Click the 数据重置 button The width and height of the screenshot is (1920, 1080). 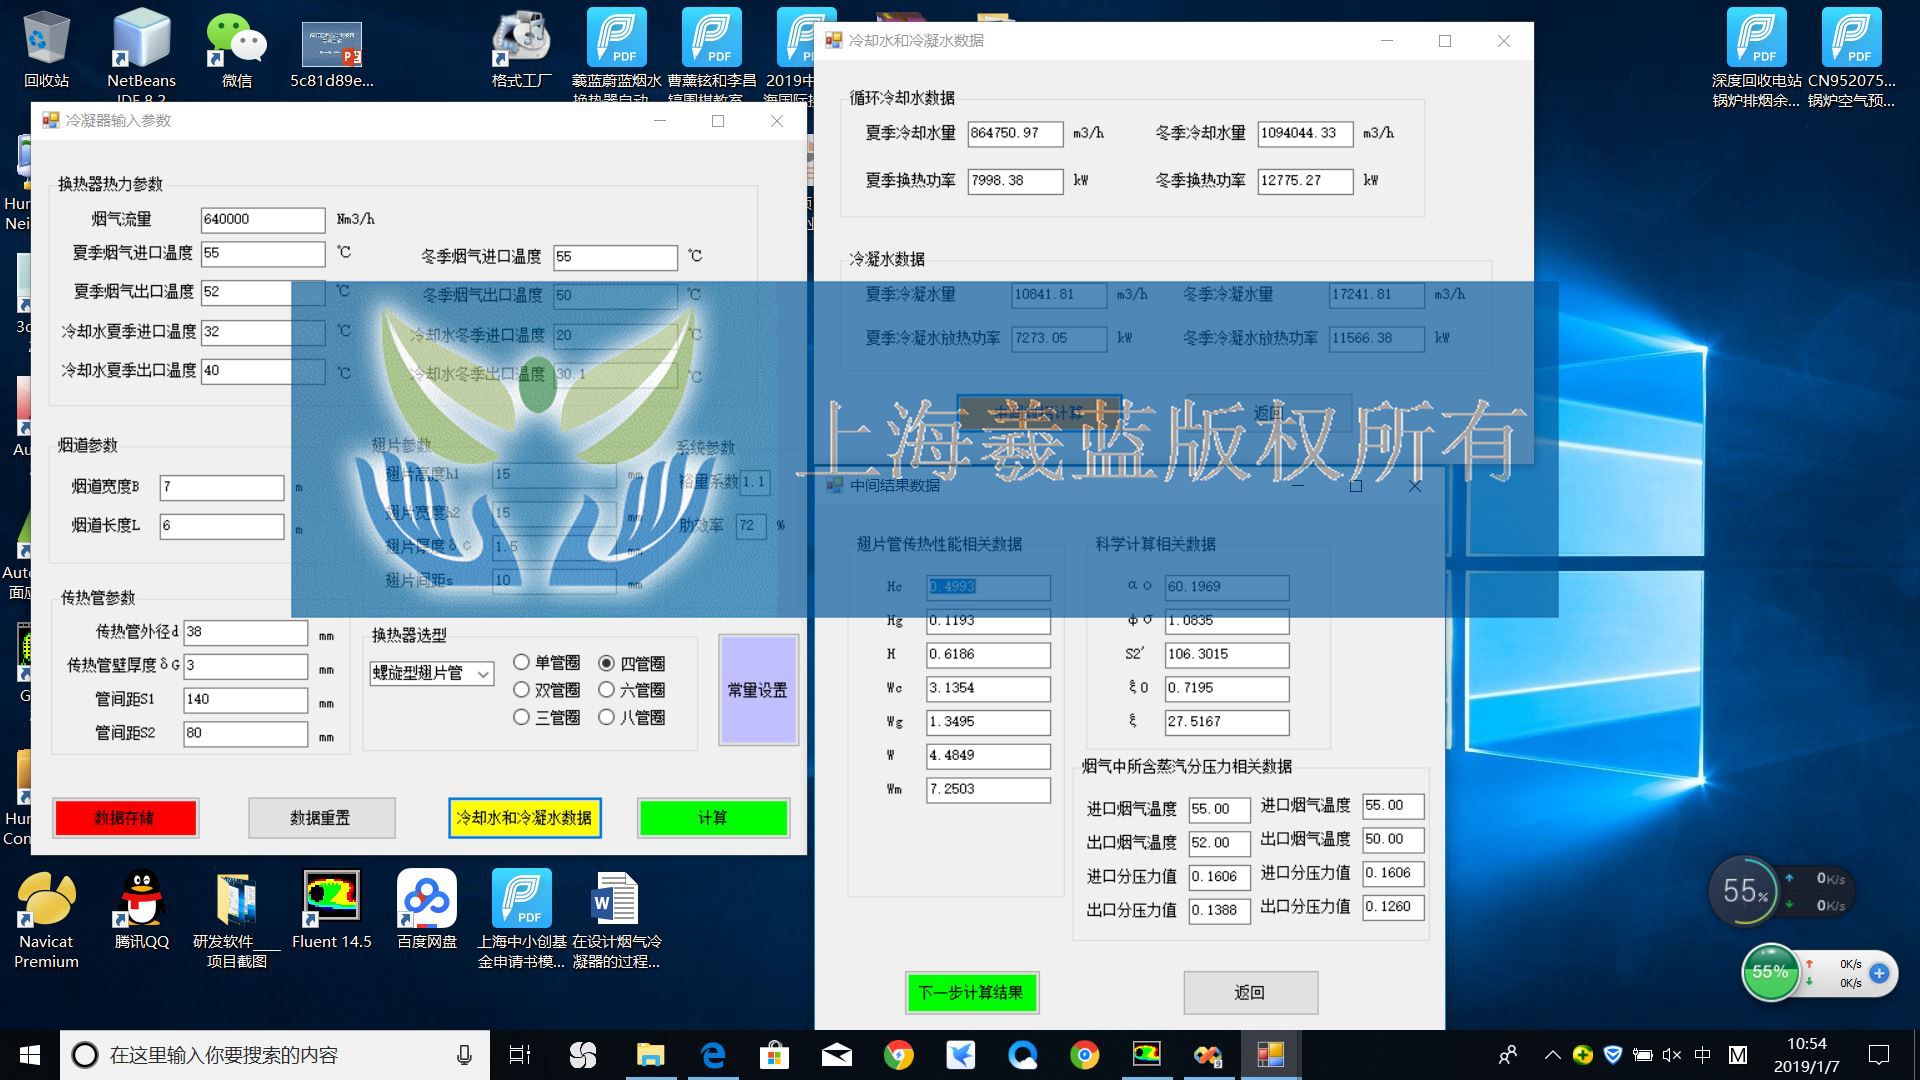pyautogui.click(x=321, y=818)
